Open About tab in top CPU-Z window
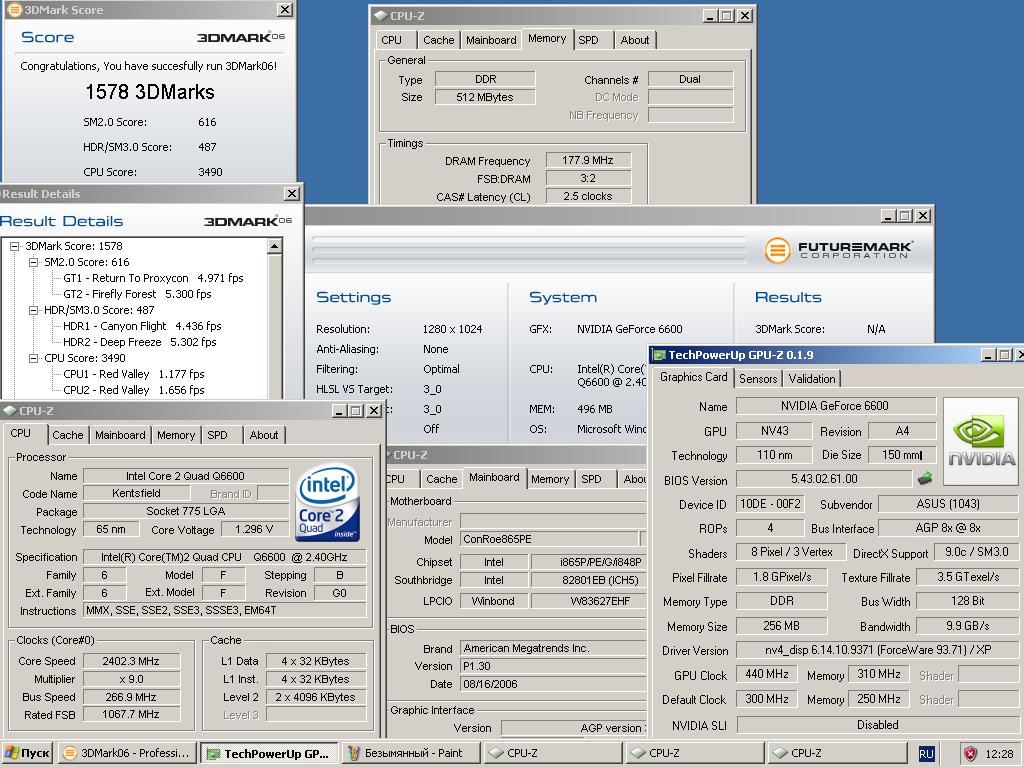 point(635,40)
